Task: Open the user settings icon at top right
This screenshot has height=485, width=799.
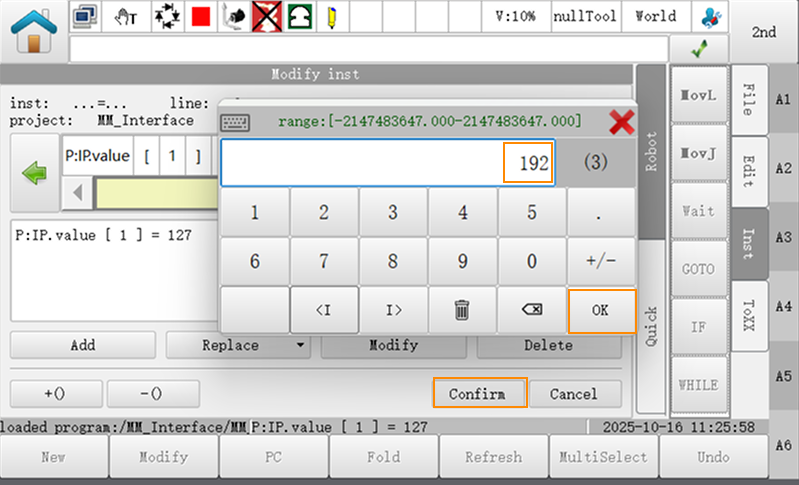Action: click(x=710, y=17)
